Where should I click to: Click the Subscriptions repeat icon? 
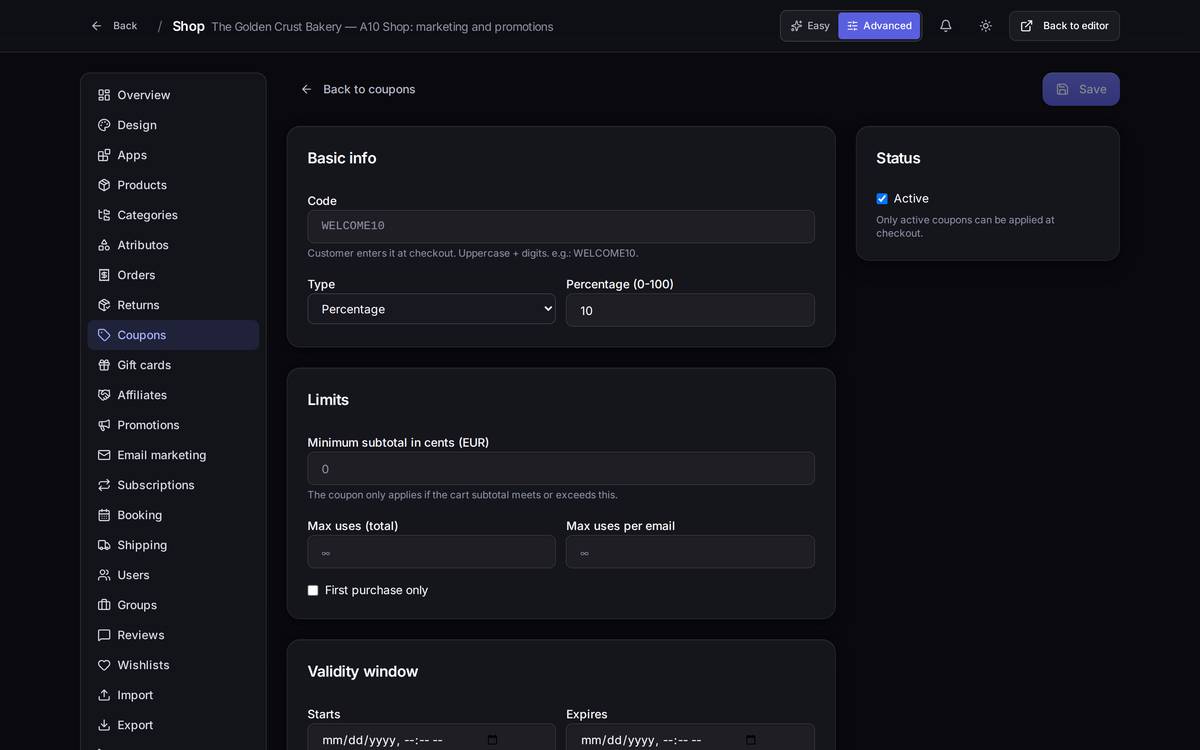tap(104, 485)
